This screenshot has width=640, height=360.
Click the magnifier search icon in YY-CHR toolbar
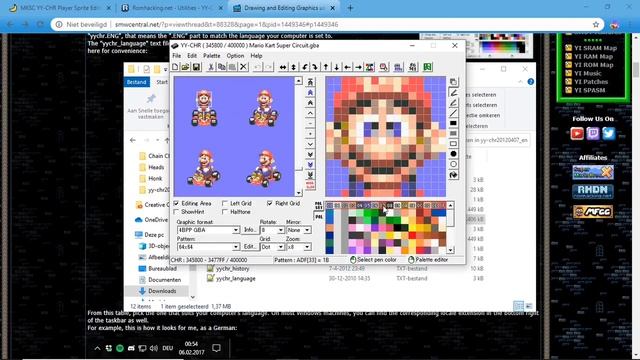point(384,67)
